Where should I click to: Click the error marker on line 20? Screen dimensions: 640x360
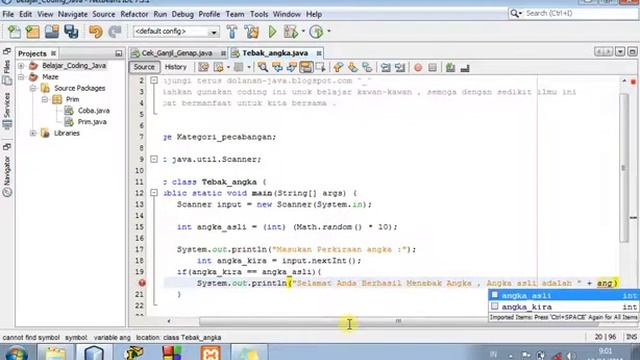[142, 282]
